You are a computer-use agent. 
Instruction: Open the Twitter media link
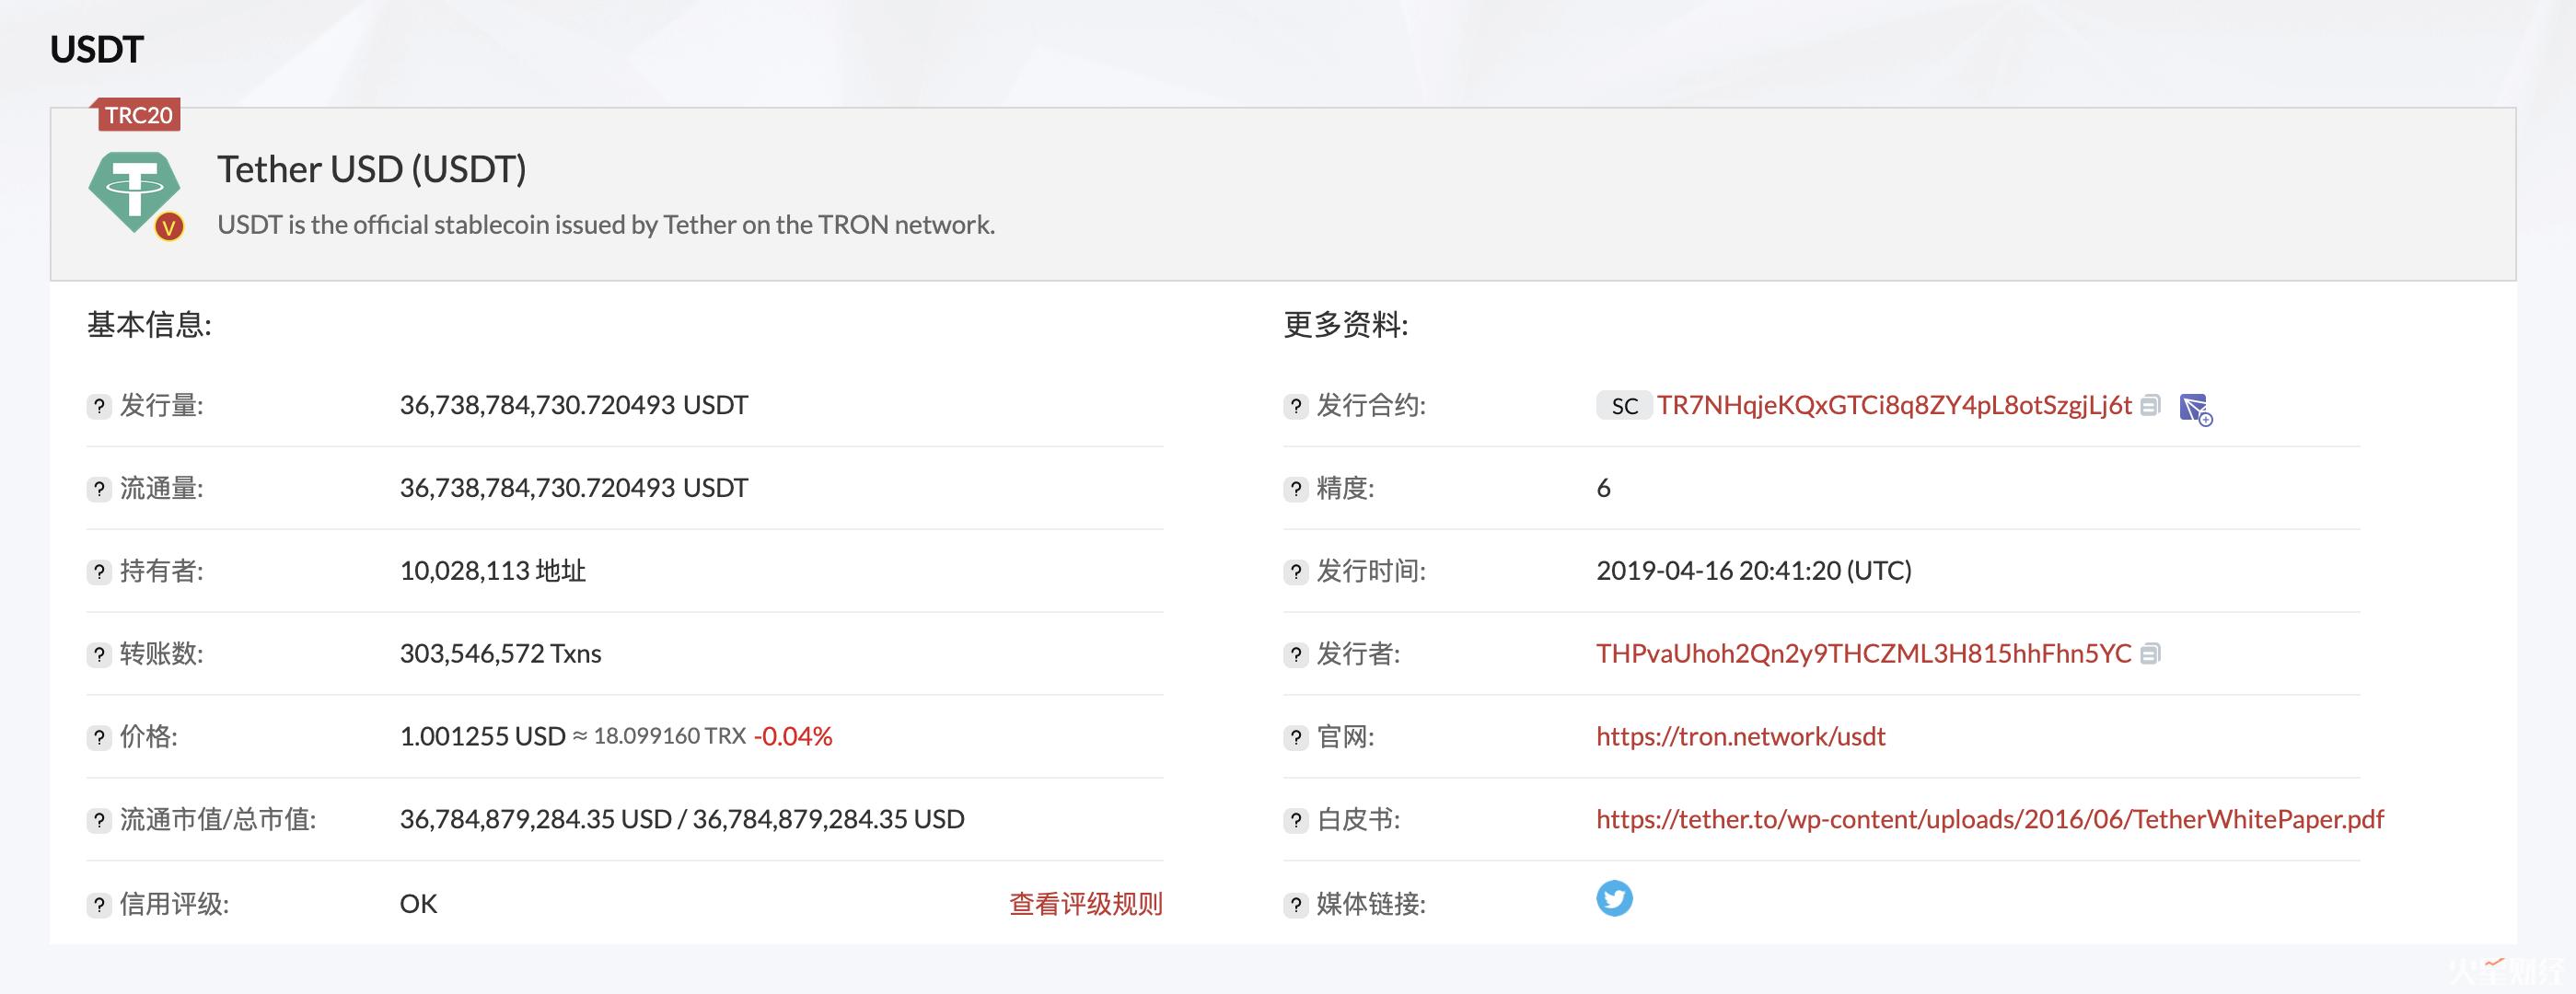(x=1617, y=899)
